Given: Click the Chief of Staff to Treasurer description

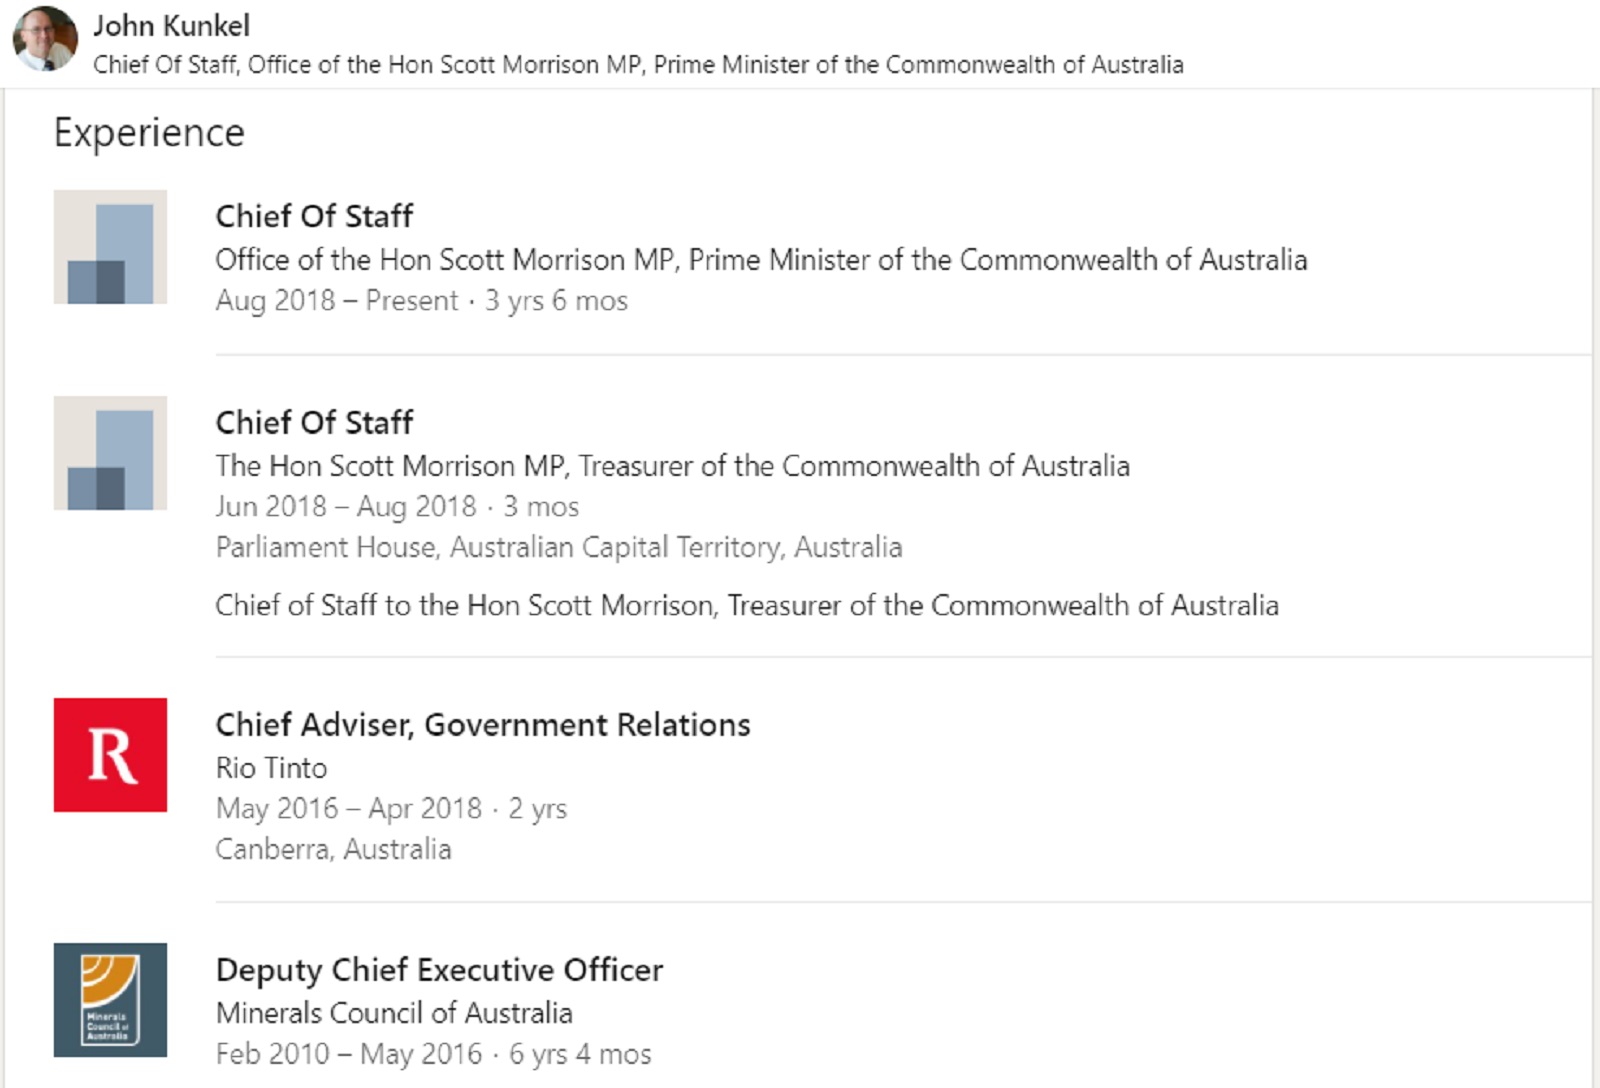Looking at the screenshot, I should (x=746, y=605).
